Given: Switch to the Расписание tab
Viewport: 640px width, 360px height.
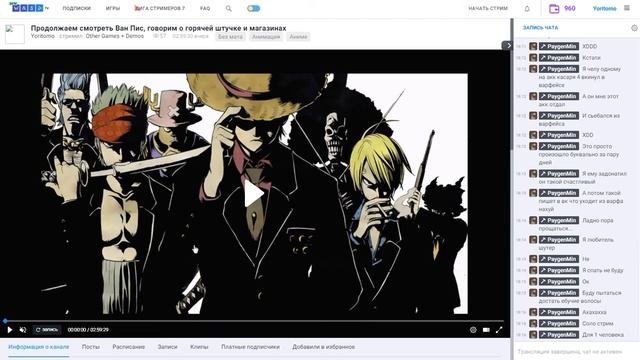Looking at the screenshot, I should click(x=129, y=347).
